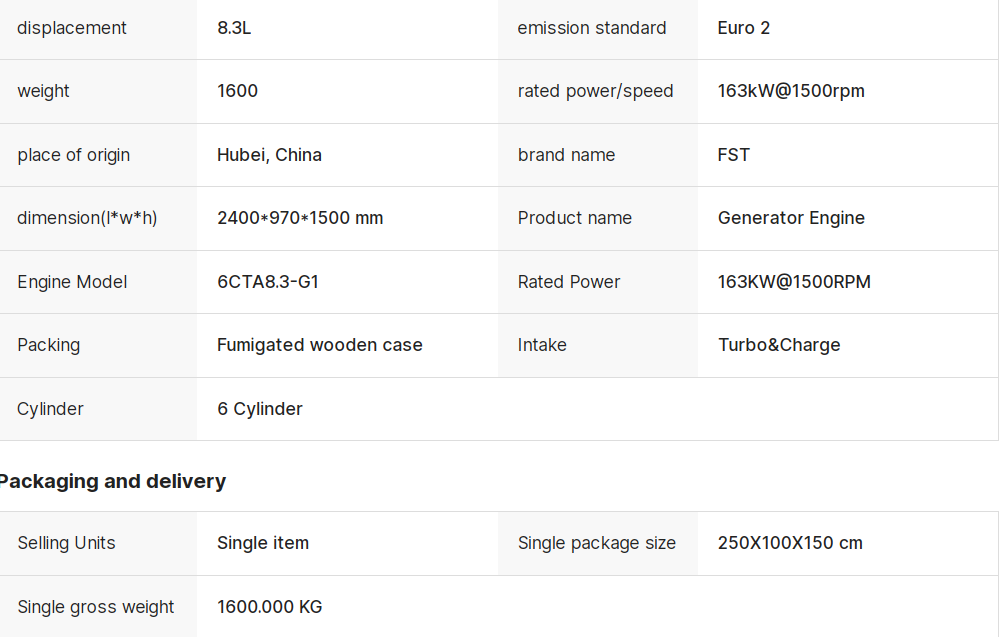The image size is (1000, 637).
Task: Select the Turbo&Charge intake value
Action: tap(779, 345)
